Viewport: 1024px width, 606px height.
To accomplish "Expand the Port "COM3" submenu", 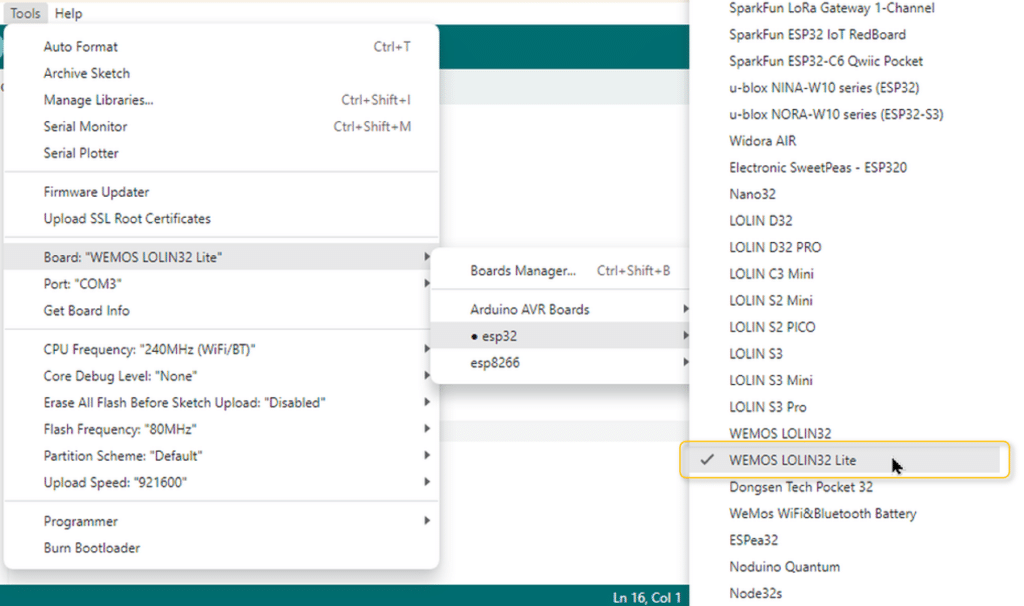I will point(221,284).
